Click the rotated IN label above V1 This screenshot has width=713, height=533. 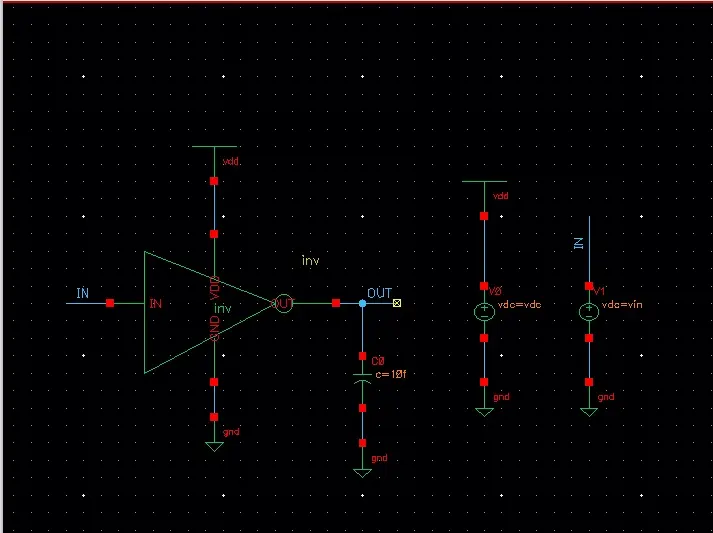[x=578, y=243]
